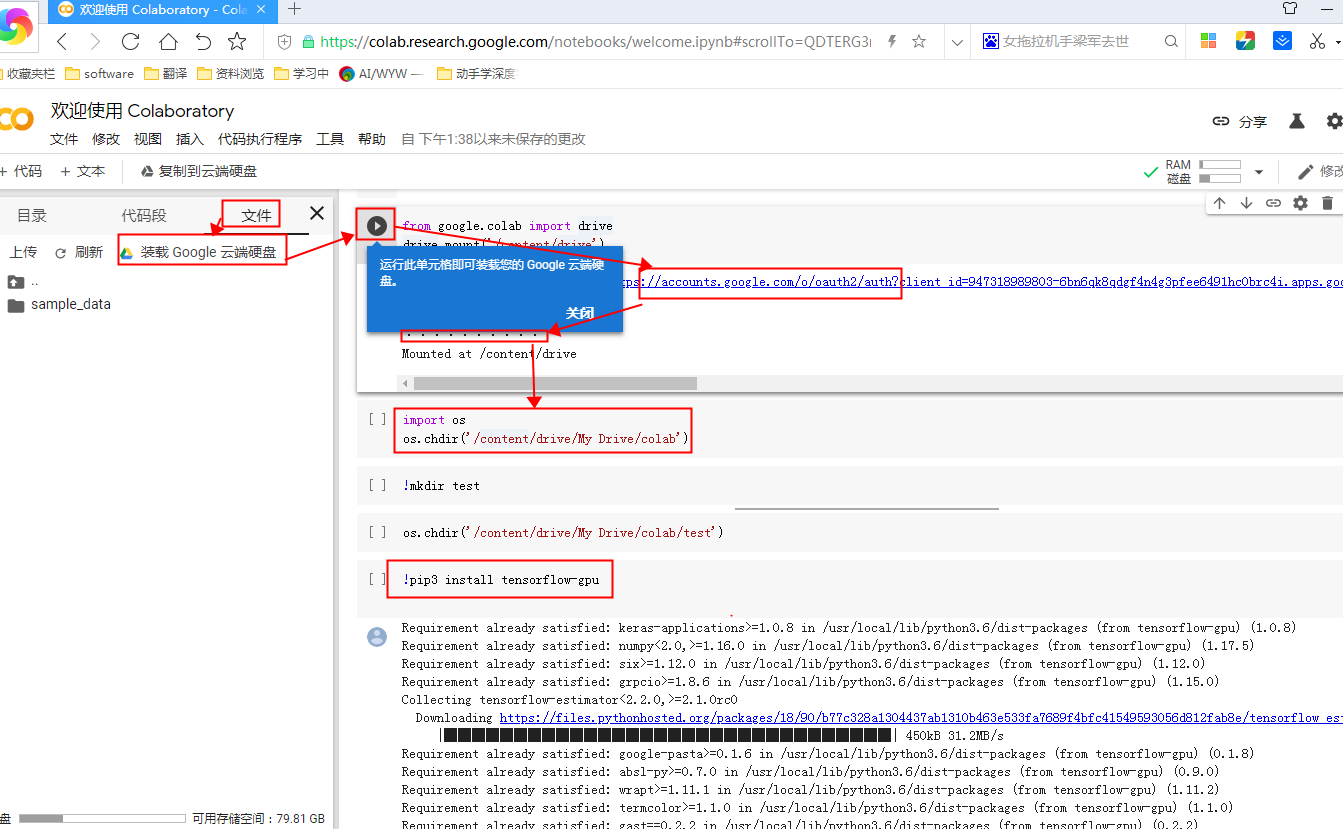Click the star in the address bar
Screen dimensions: 1343x829
(919, 41)
